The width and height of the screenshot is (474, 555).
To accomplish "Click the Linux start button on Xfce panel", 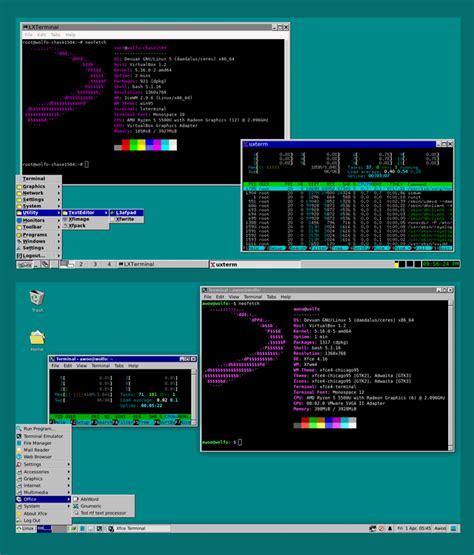I will pyautogui.click(x=26, y=528).
